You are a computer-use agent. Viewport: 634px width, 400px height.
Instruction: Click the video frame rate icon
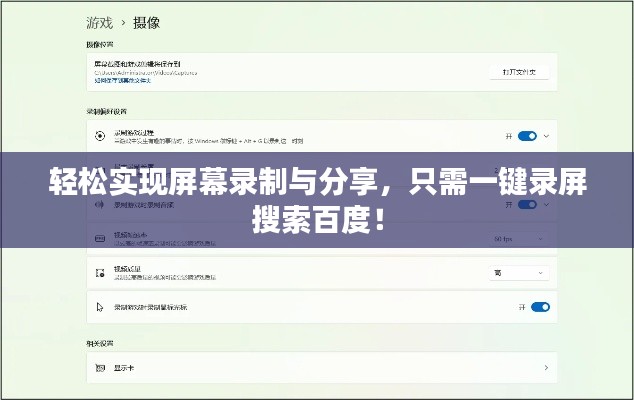coord(98,240)
